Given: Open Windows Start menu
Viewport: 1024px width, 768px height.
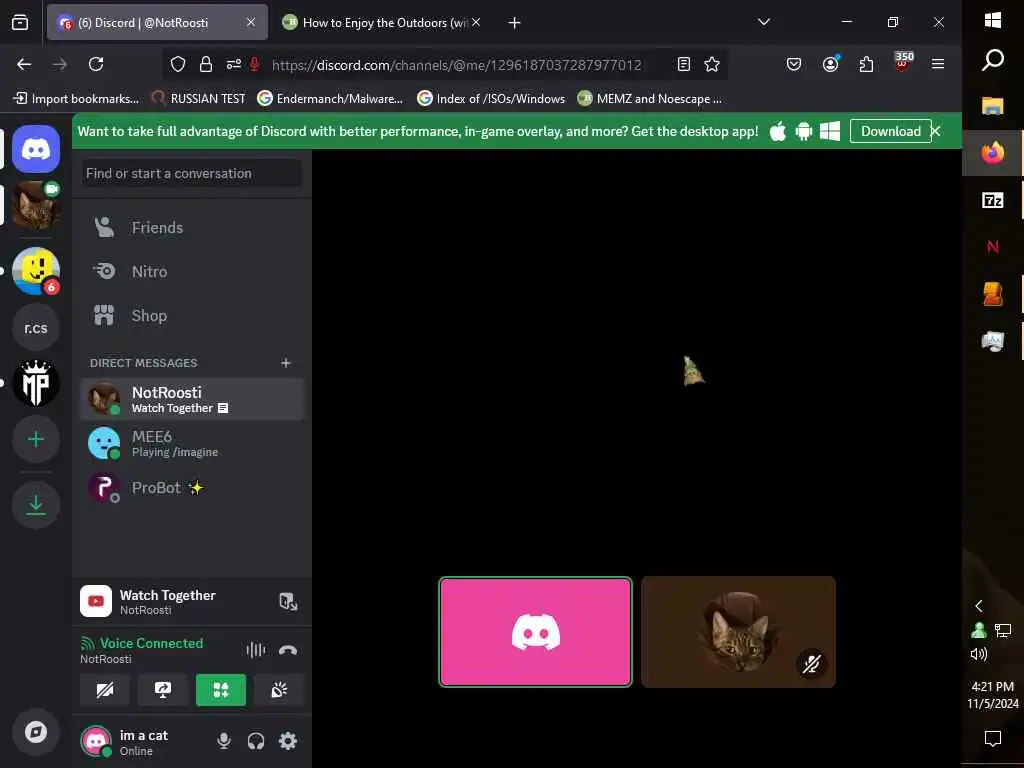Looking at the screenshot, I should 993,21.
